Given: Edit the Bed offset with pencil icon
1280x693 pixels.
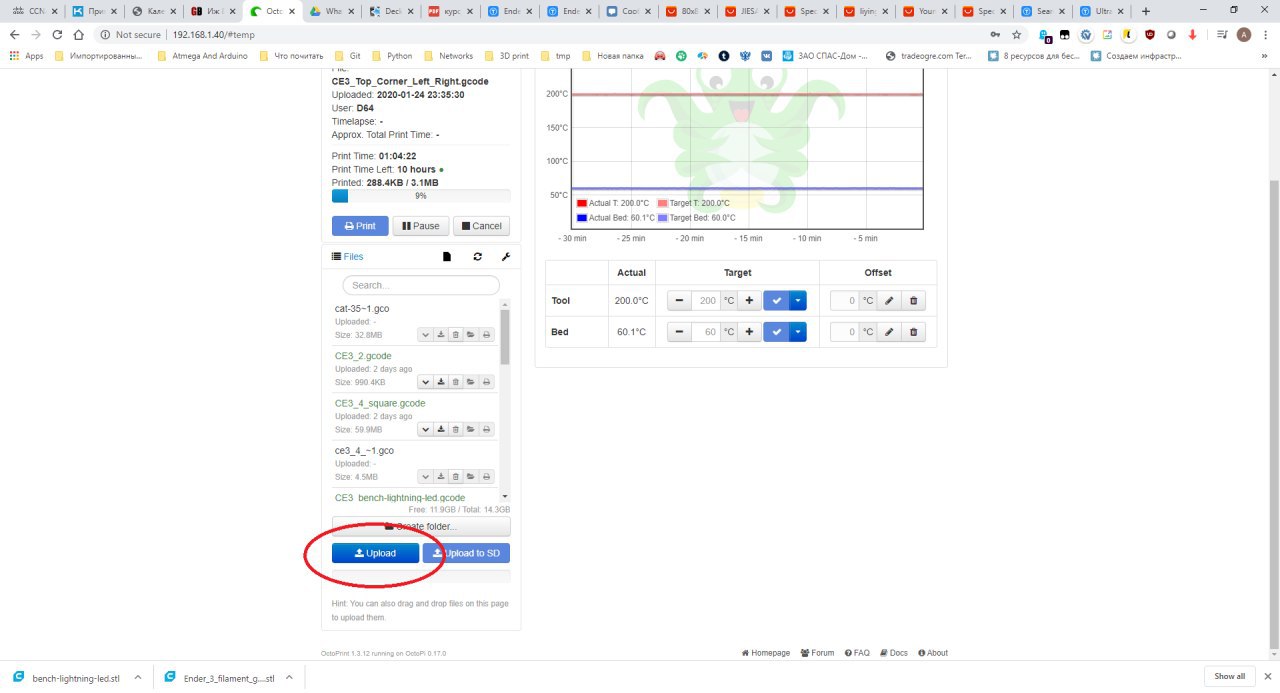Looking at the screenshot, I should [x=889, y=331].
